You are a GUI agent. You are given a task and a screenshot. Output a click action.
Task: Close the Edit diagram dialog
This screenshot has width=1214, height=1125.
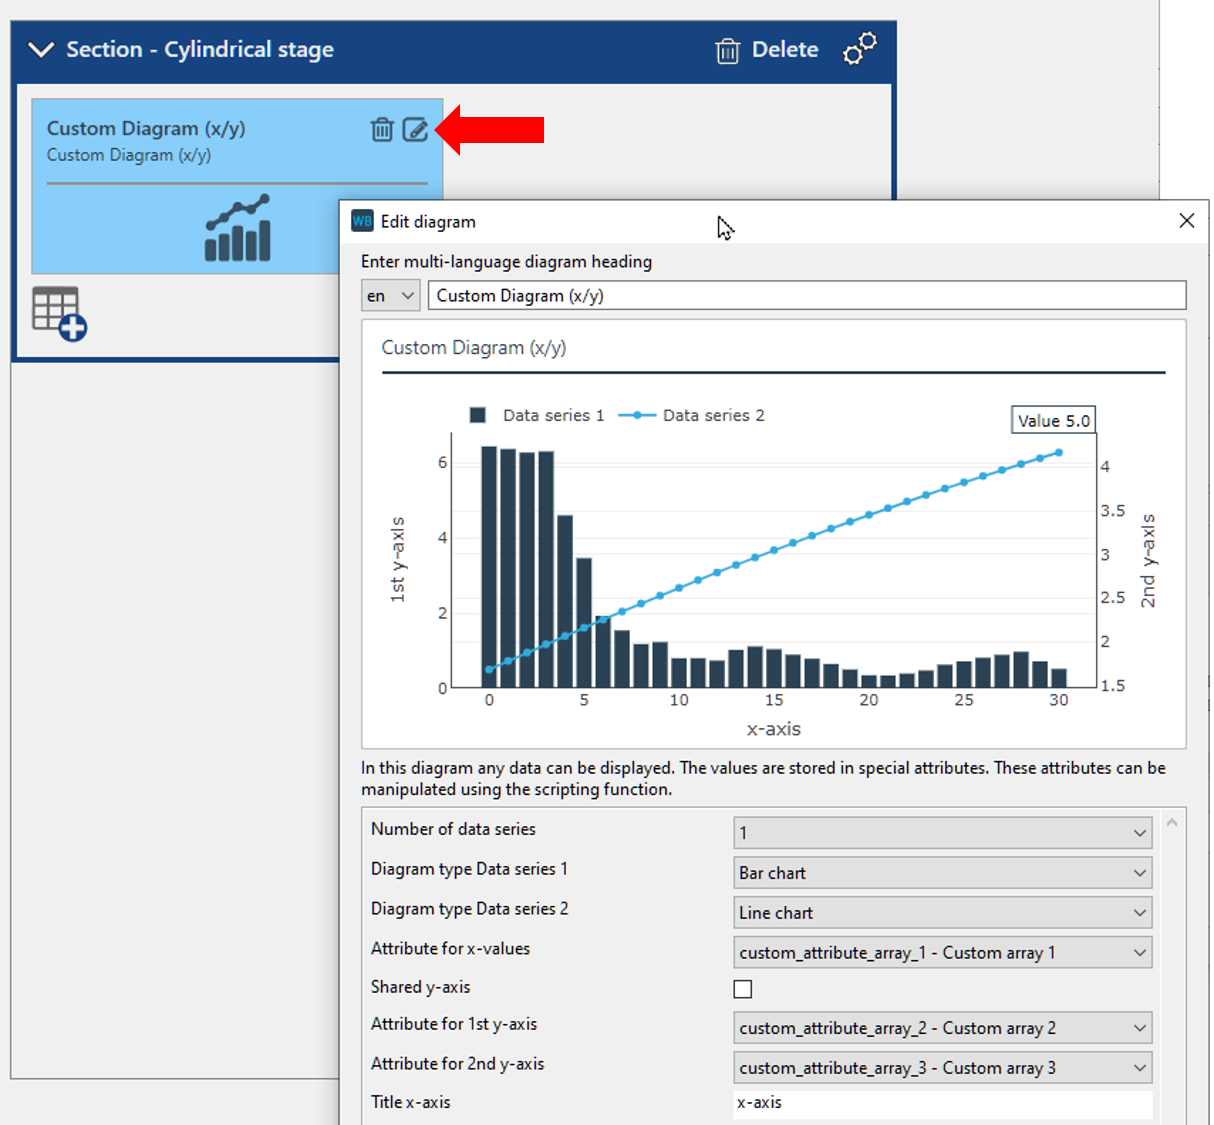(x=1186, y=221)
